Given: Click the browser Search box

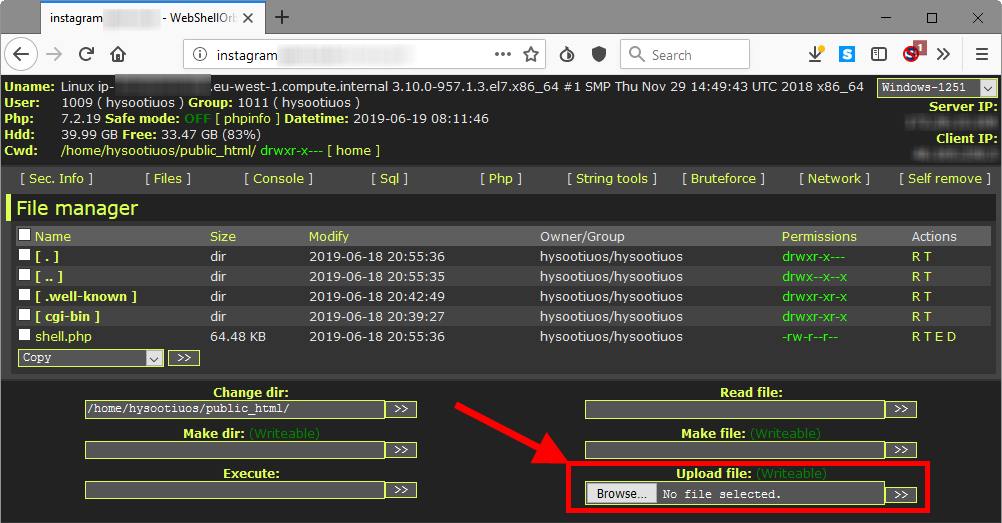Looking at the screenshot, I should click(684, 54).
